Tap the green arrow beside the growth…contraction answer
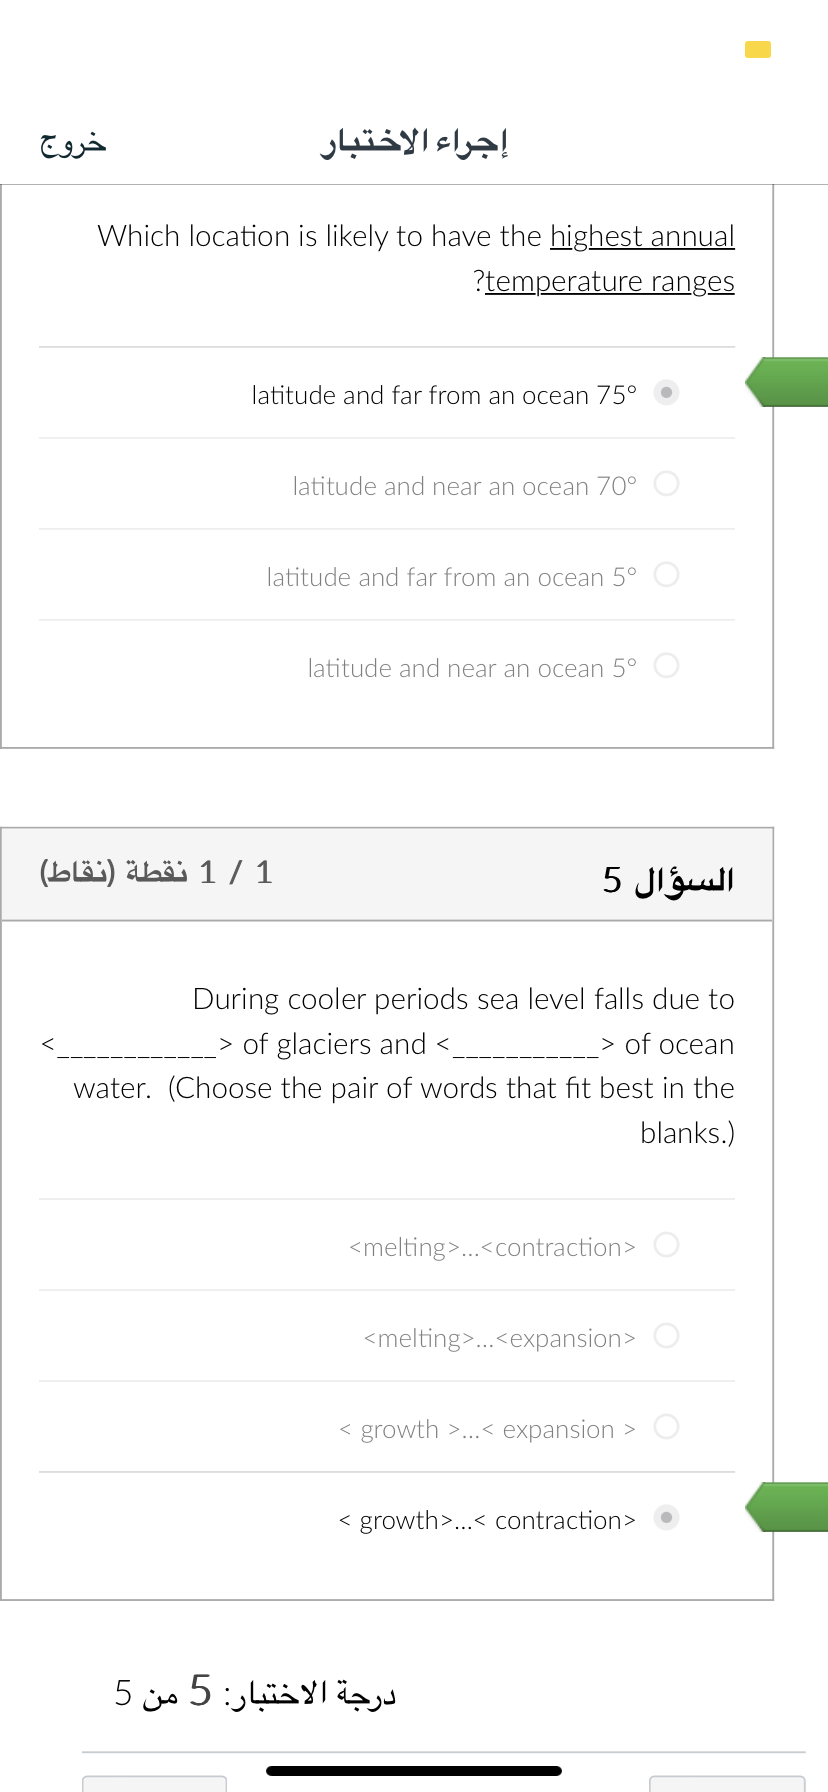Viewport: 828px width, 1792px height. (x=787, y=1507)
